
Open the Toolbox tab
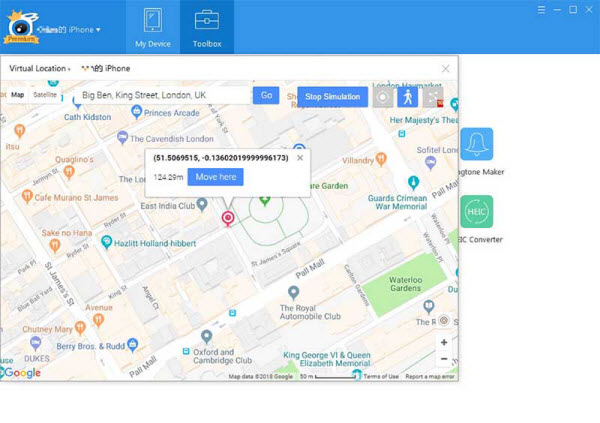tap(207, 27)
